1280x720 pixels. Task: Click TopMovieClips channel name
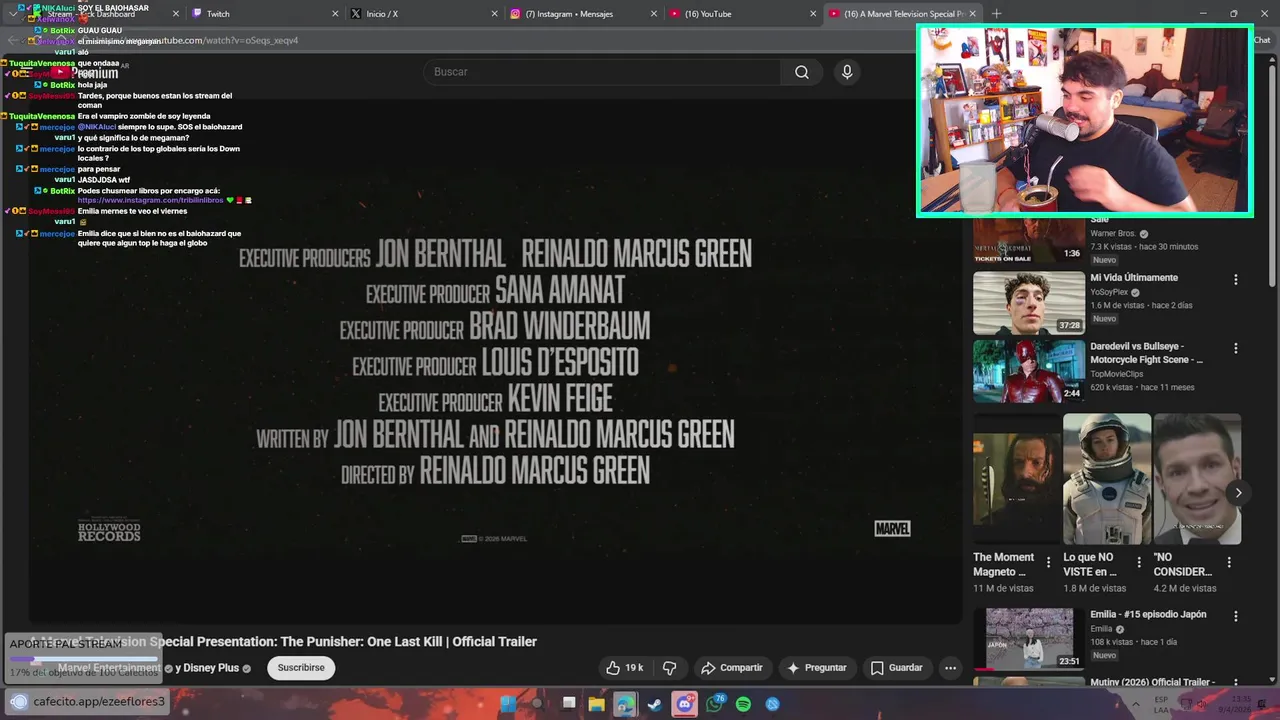(1116, 374)
